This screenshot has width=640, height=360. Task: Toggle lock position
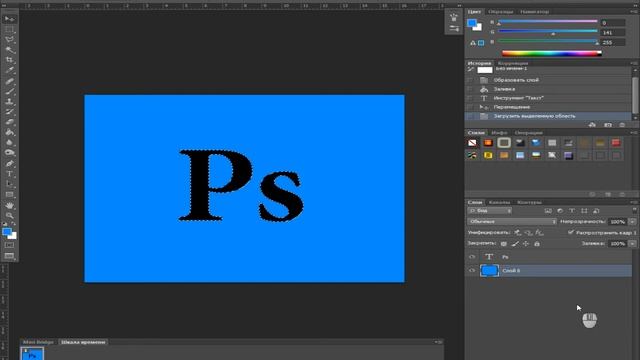(x=526, y=244)
